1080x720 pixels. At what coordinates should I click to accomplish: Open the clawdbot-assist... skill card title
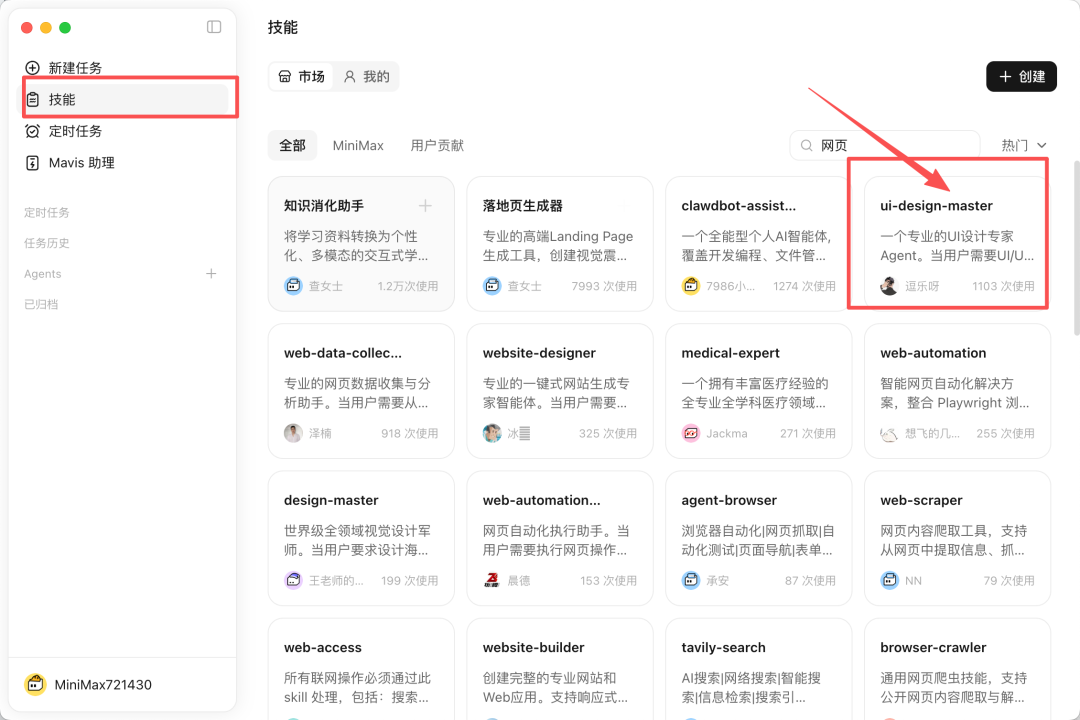pos(738,205)
